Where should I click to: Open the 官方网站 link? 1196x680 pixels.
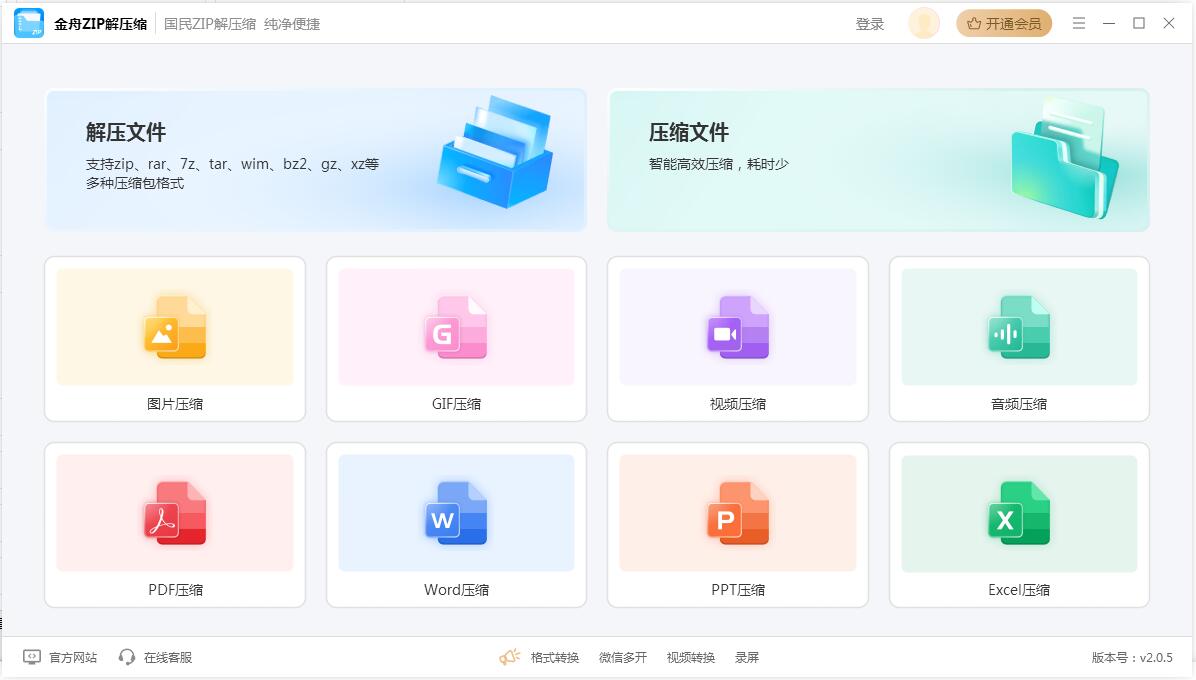73,657
